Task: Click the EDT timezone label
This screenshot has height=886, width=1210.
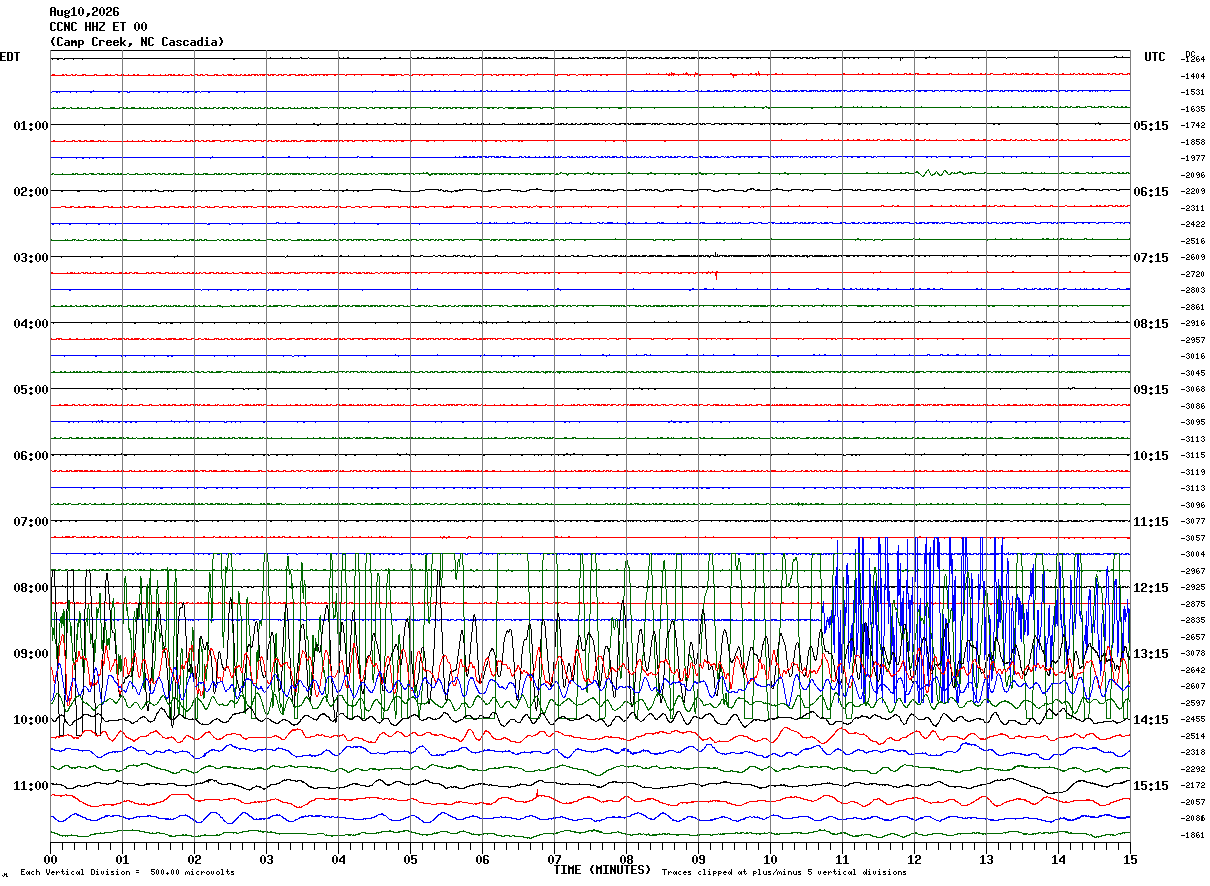Action: pyautogui.click(x=10, y=57)
